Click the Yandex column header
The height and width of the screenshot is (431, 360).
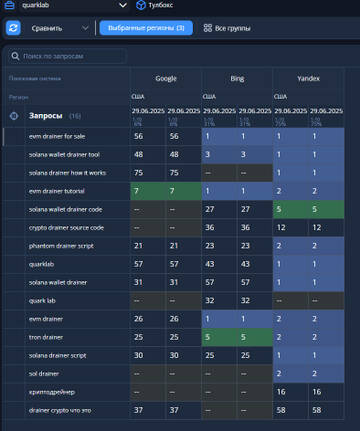click(308, 79)
